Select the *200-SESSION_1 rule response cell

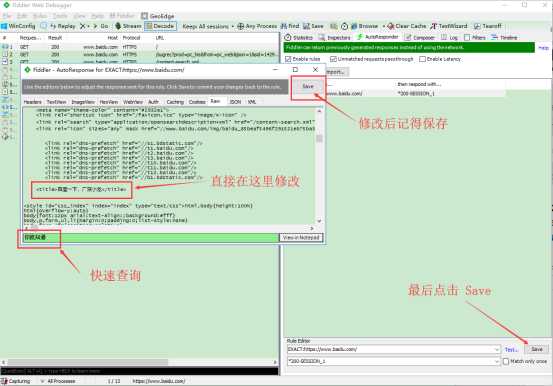coord(416,94)
